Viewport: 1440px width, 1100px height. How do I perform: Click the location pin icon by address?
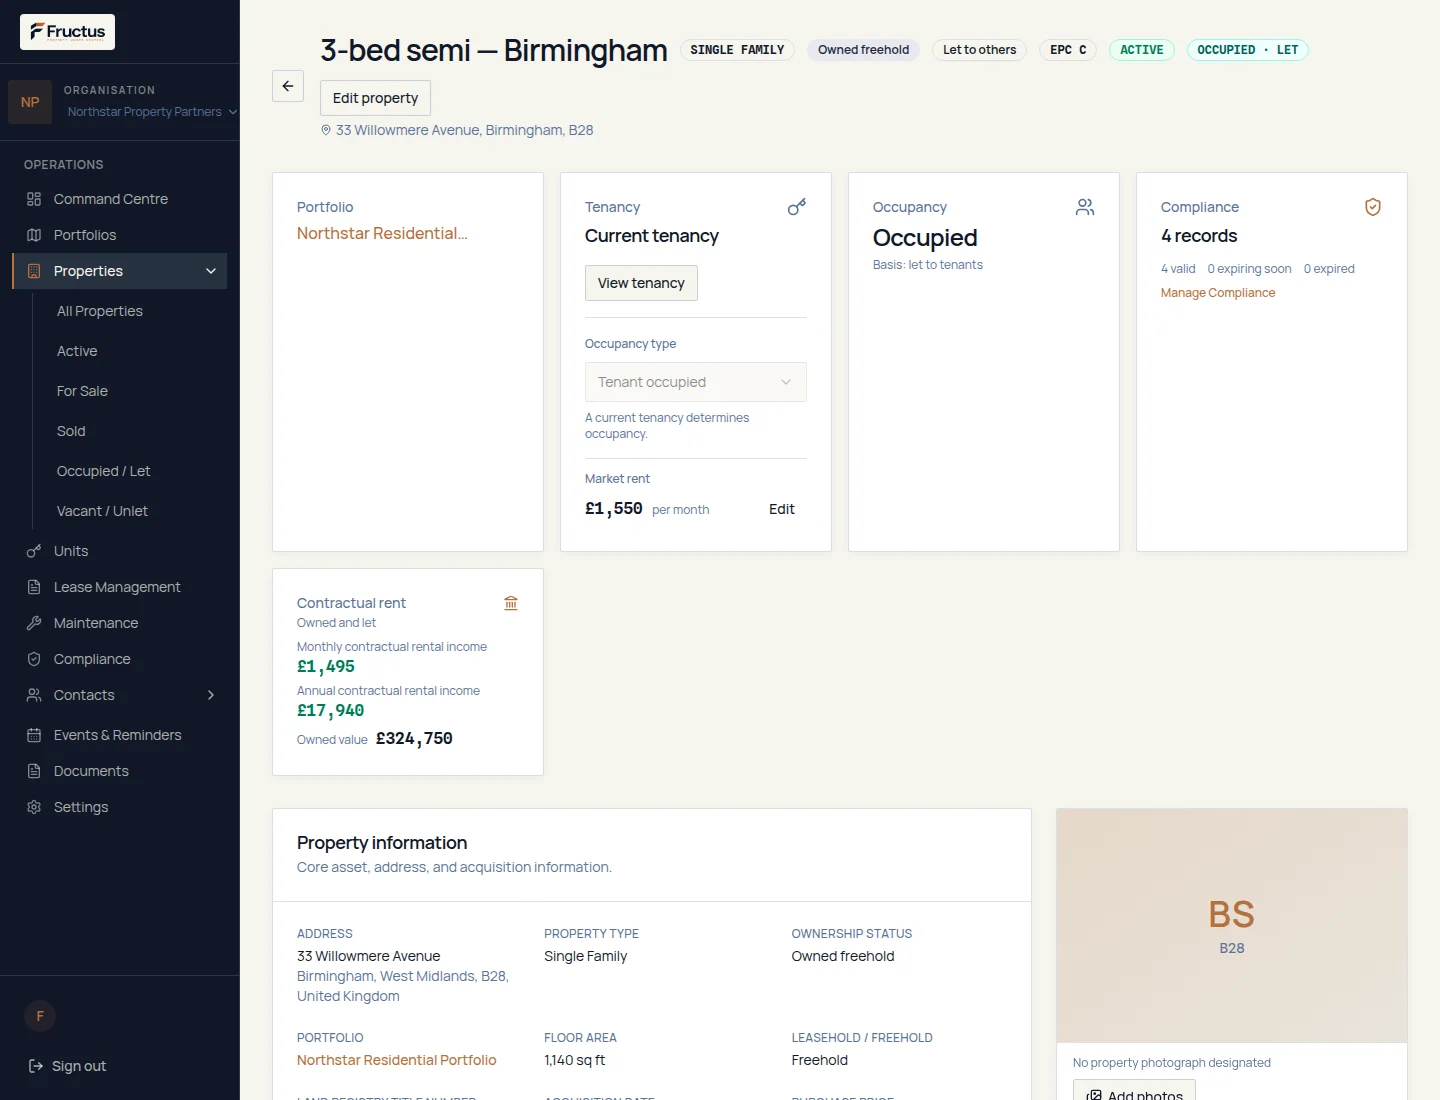[x=326, y=130]
